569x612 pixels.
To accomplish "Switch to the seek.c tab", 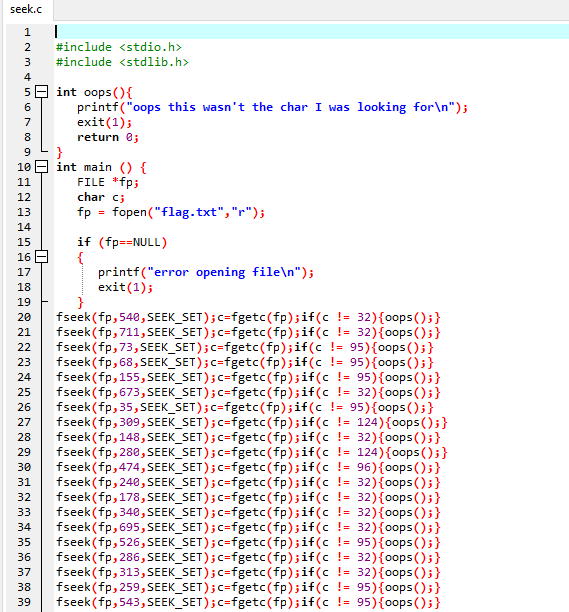I will 26,9.
